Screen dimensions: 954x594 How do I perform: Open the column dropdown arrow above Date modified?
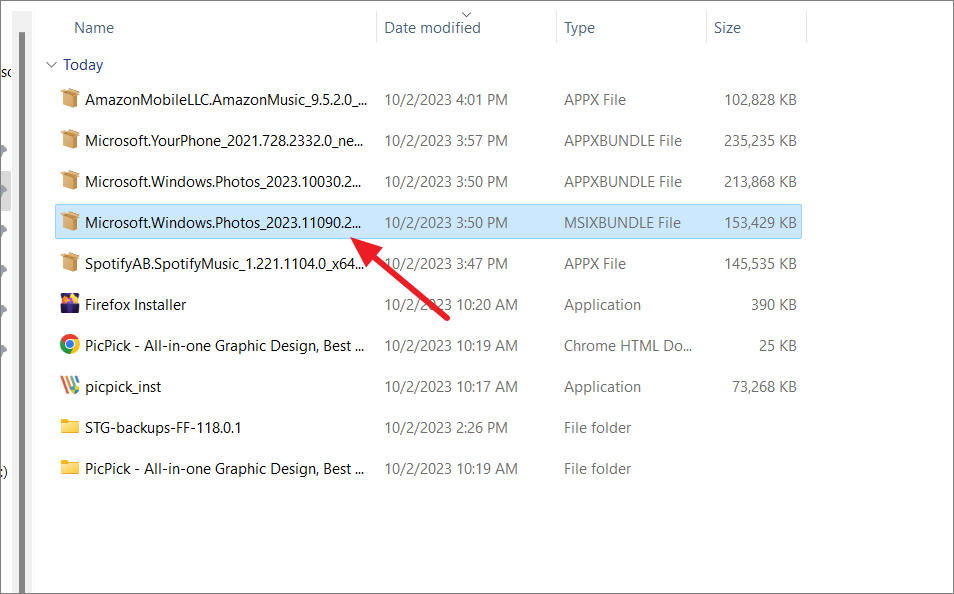(x=467, y=14)
